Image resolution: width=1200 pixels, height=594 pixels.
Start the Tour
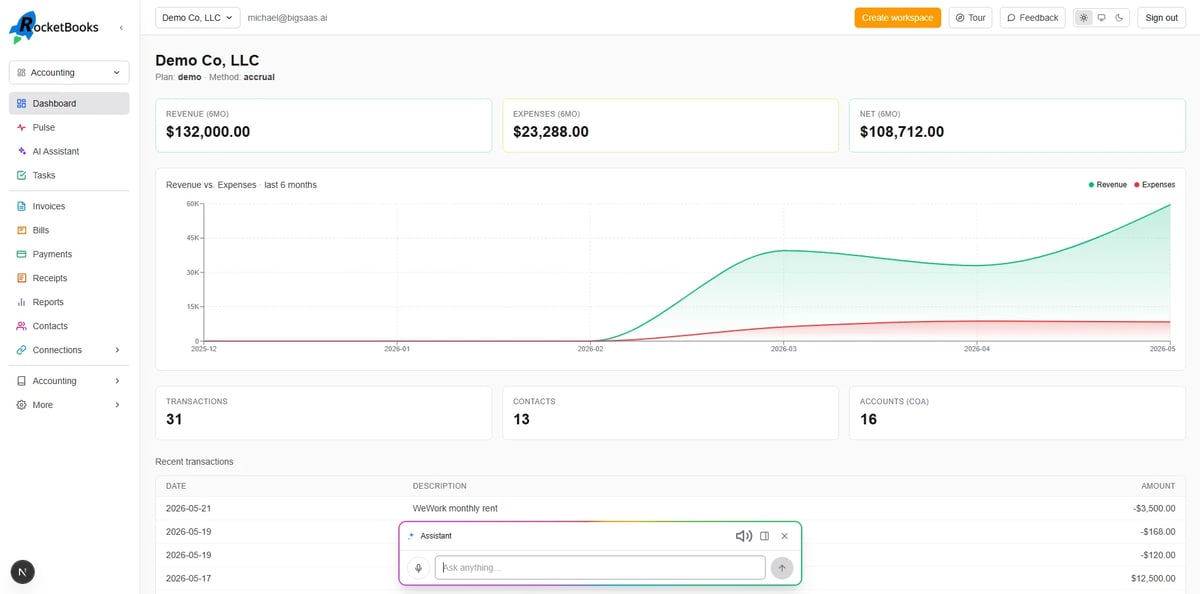970,17
